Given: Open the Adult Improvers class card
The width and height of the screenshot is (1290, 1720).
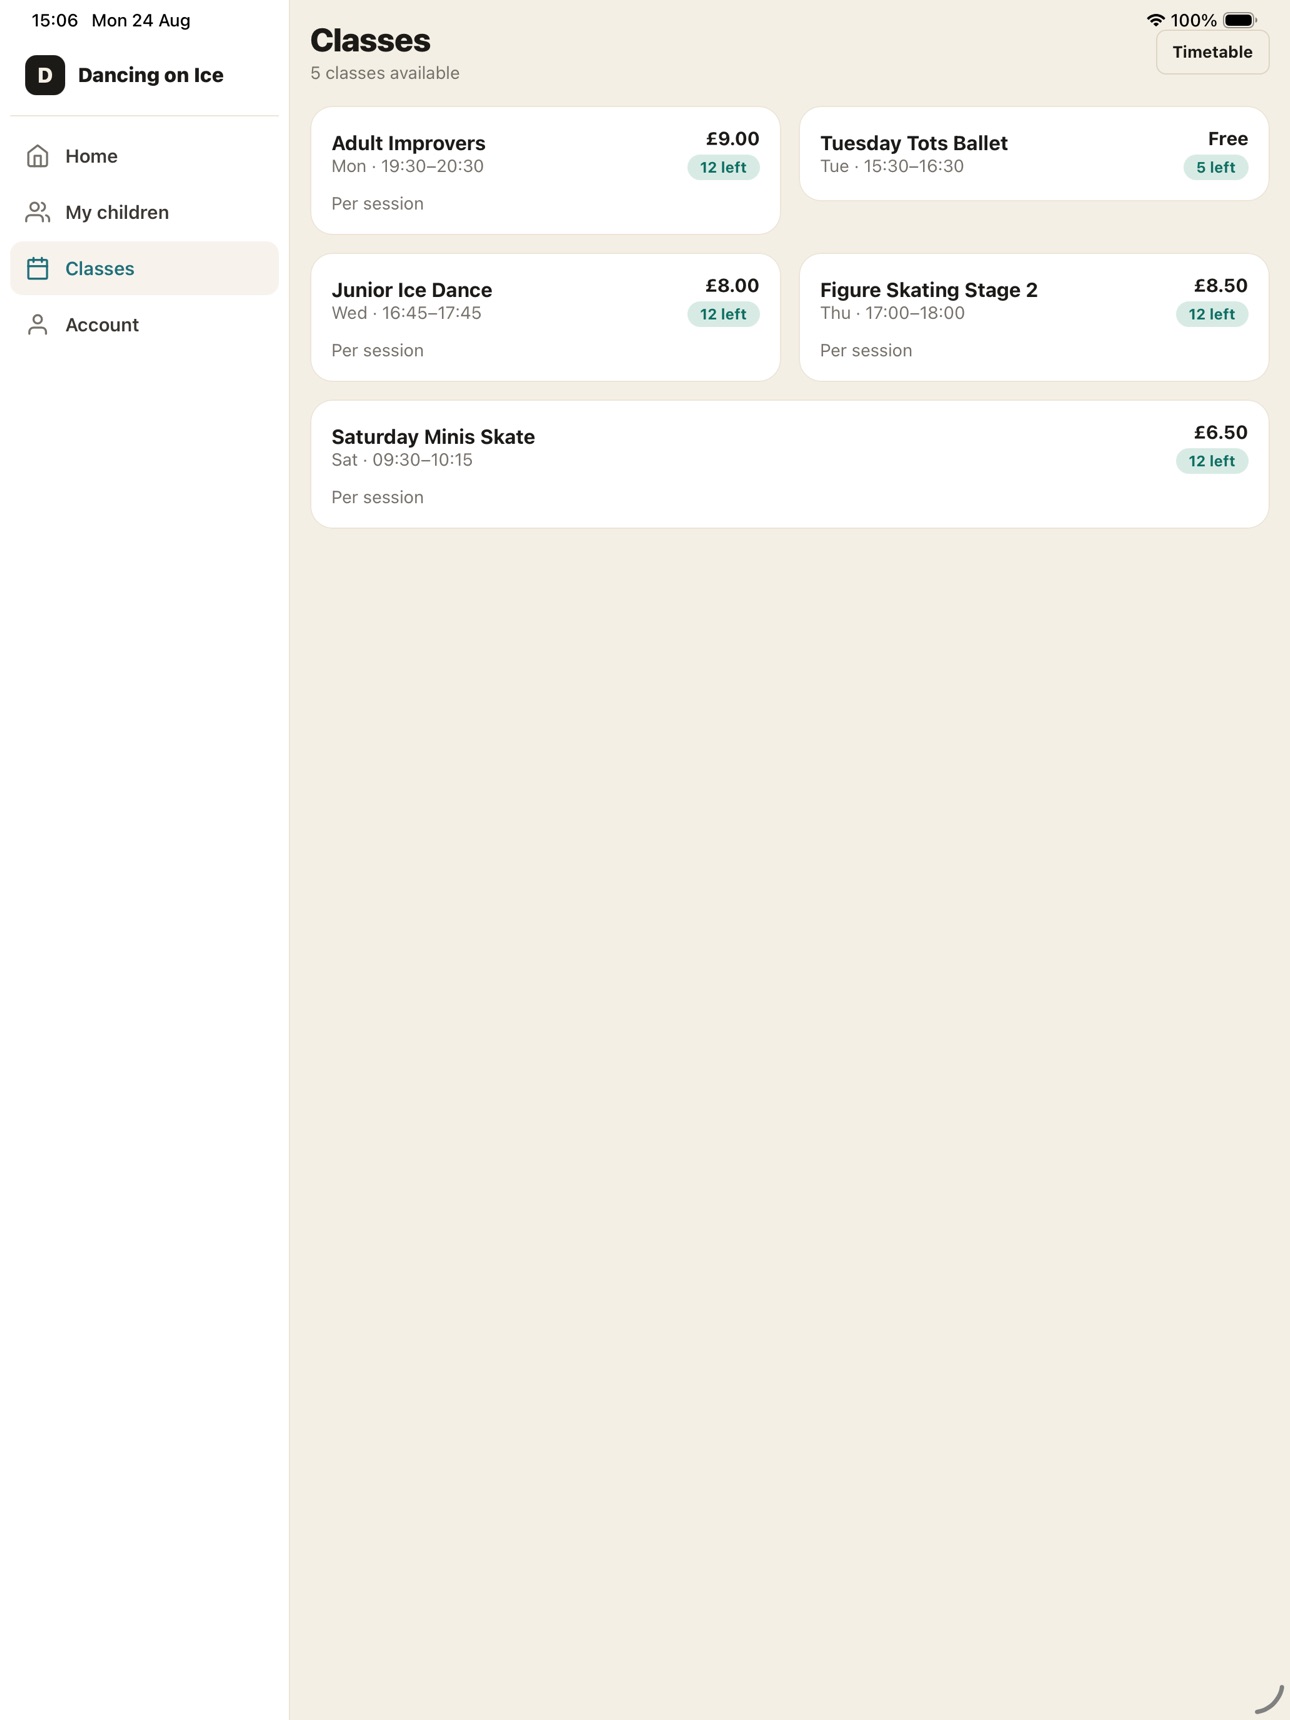Looking at the screenshot, I should pos(545,171).
